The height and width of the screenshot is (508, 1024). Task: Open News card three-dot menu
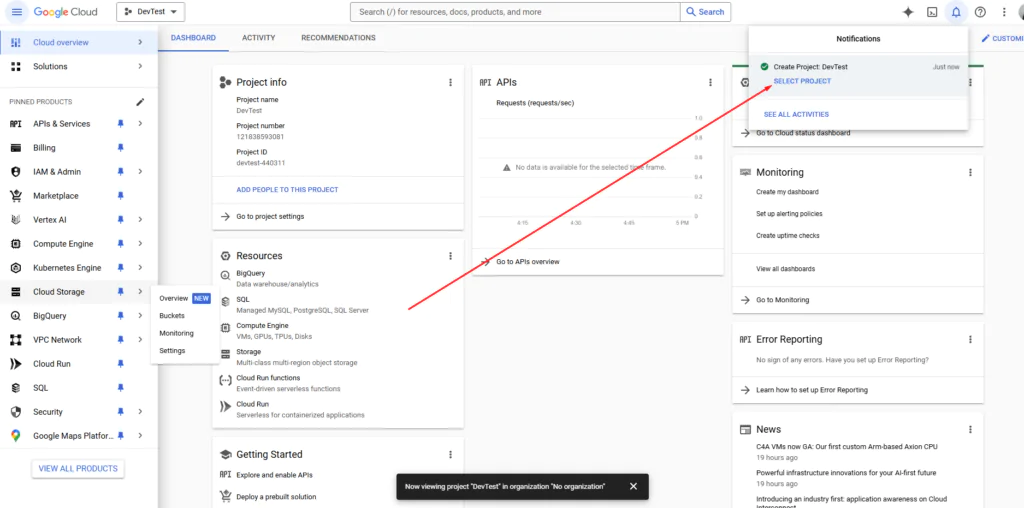point(970,429)
